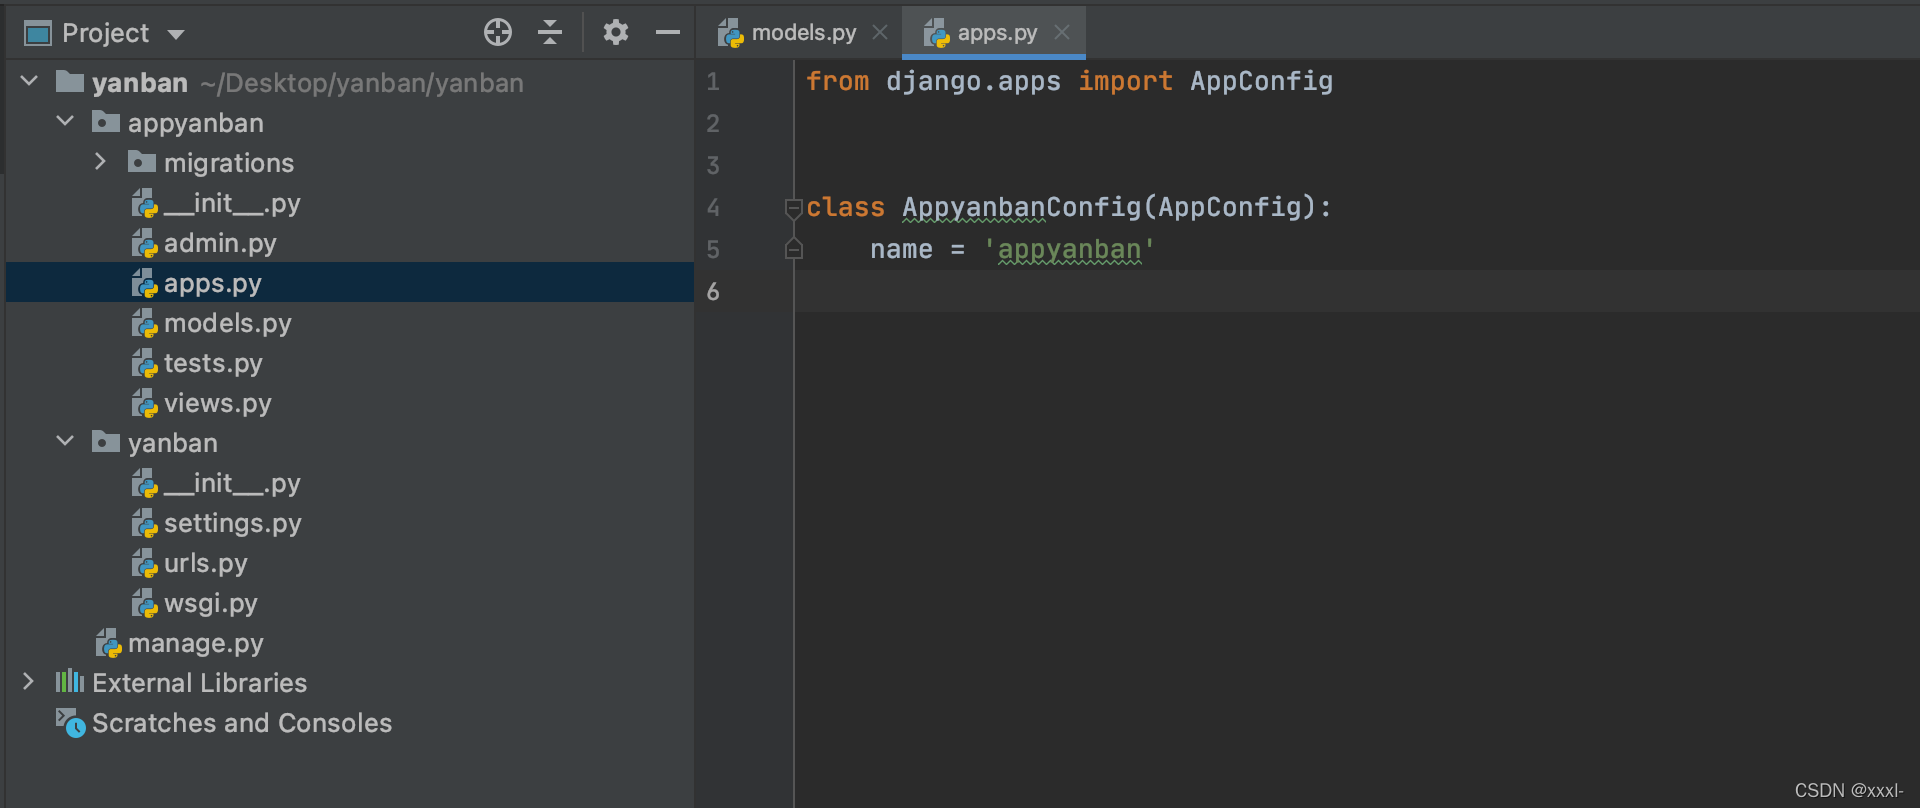Select manage.py in the project tree
1920x808 pixels.
(x=350, y=643)
